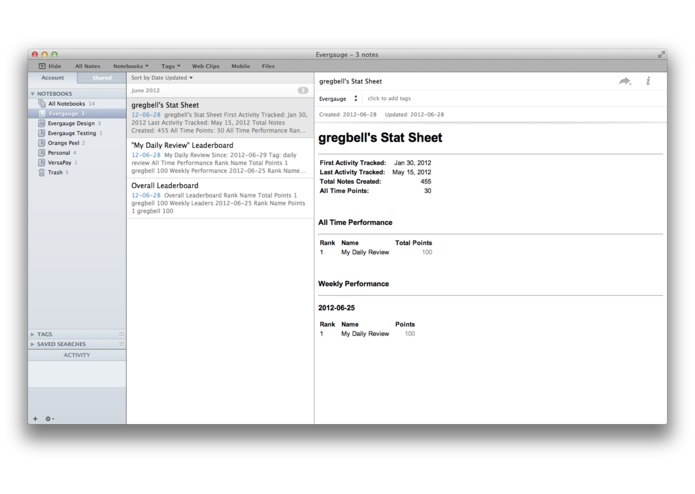Click the 'Created: 2012-06-28' text
Screen dimensions: 695x494
[x=348, y=114]
